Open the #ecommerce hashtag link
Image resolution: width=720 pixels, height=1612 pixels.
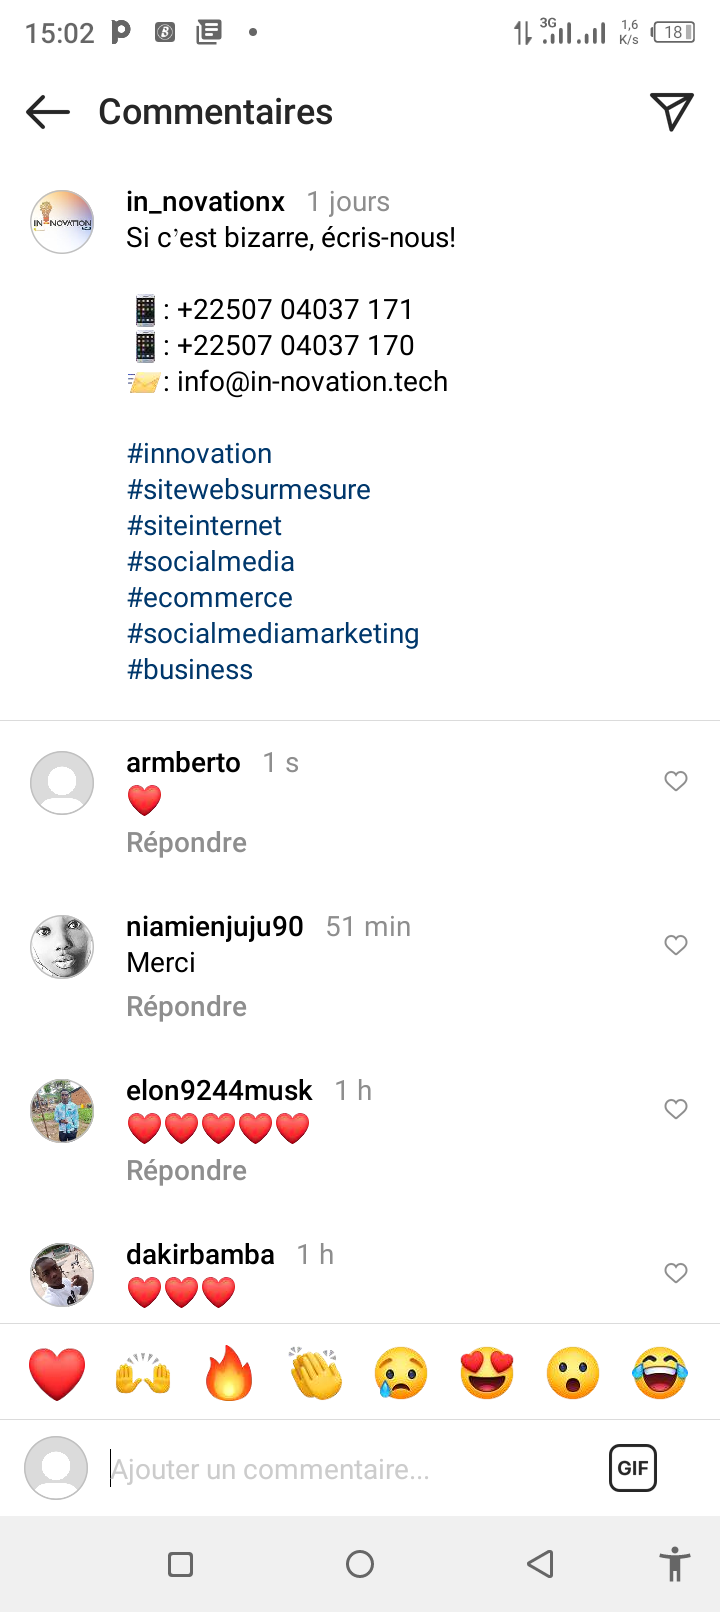[x=210, y=598]
